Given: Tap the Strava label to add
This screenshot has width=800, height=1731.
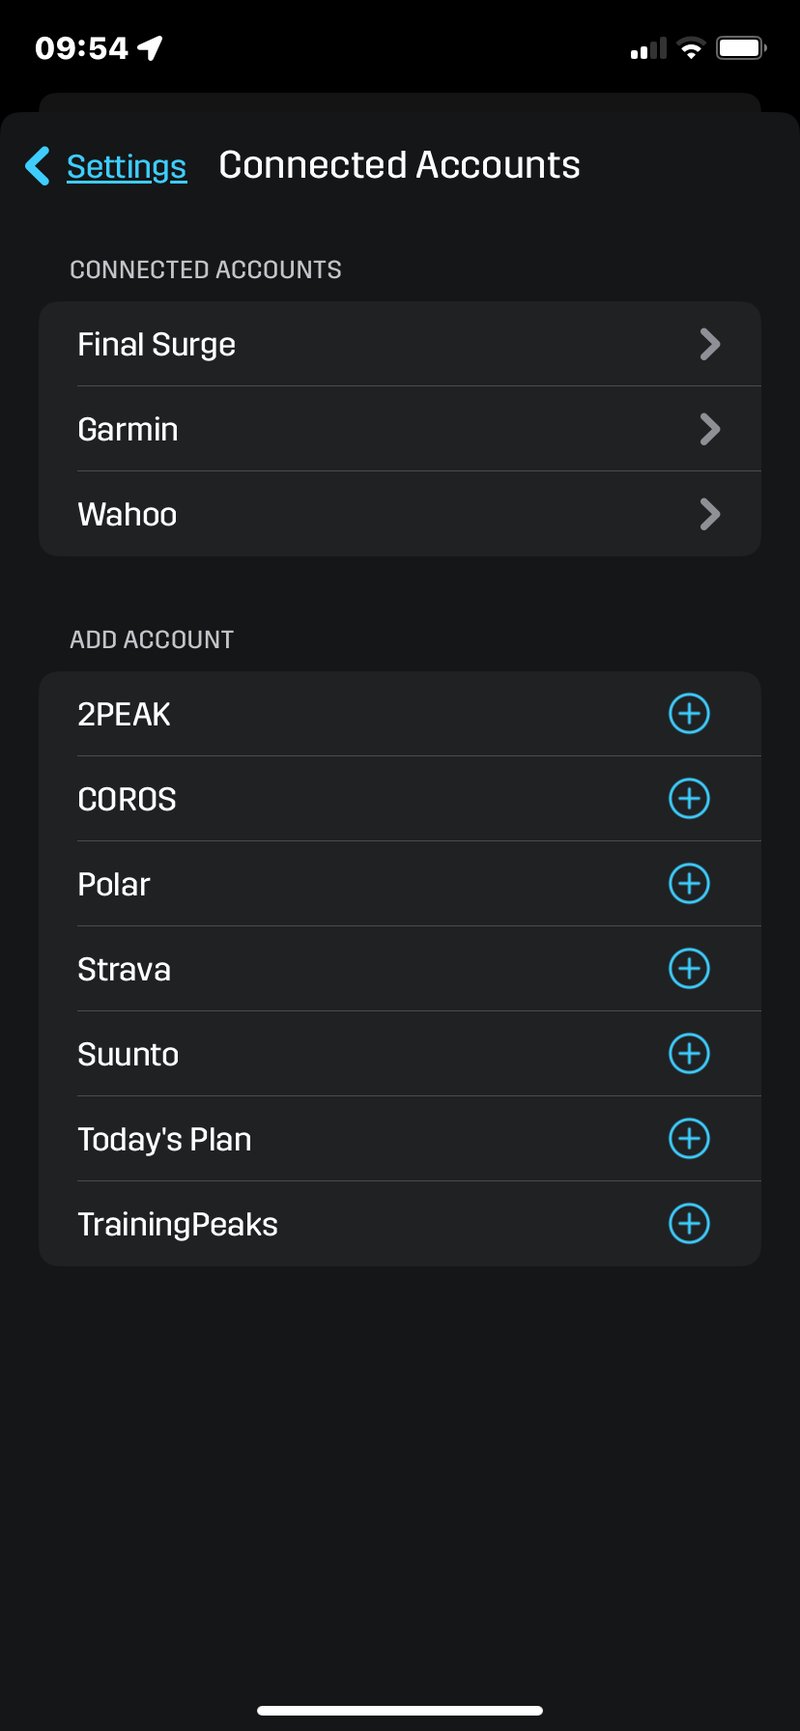Looking at the screenshot, I should [x=124, y=969].
